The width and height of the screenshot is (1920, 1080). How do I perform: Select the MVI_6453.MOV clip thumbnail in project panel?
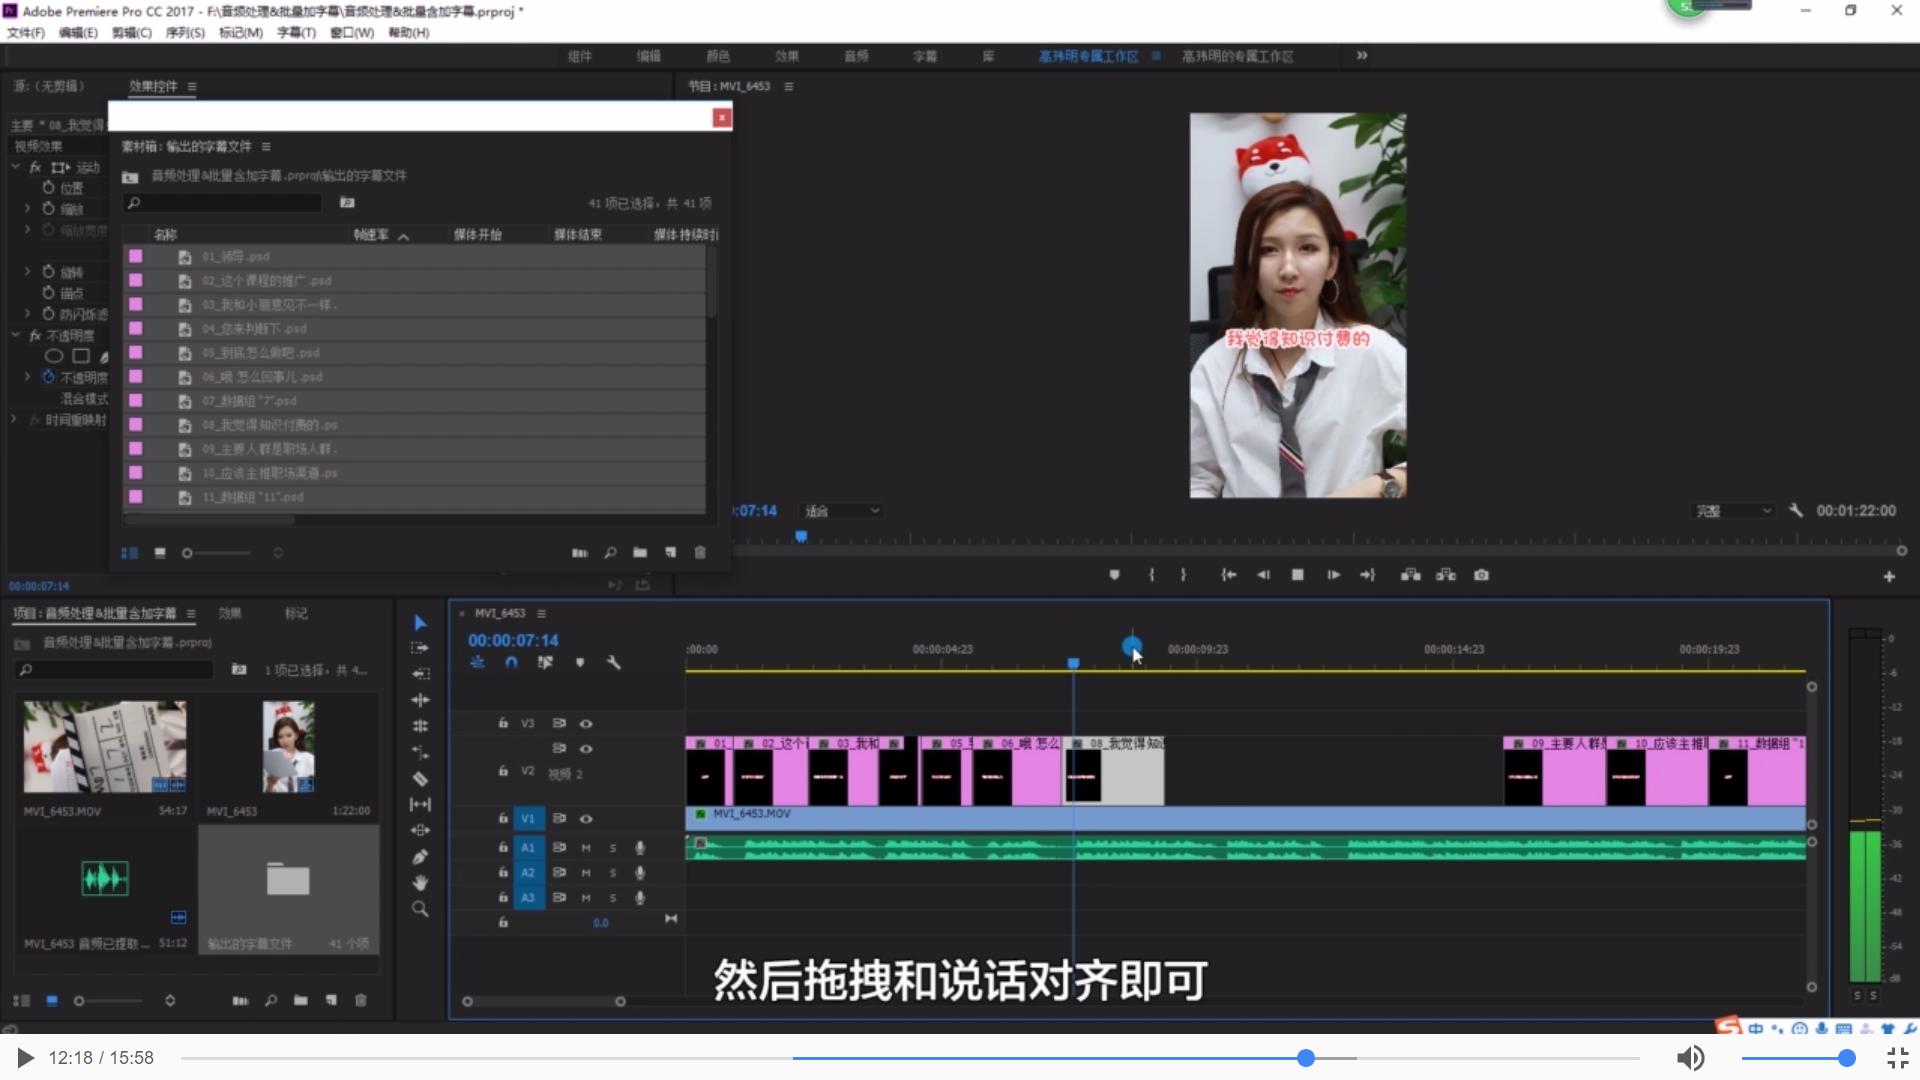[103, 745]
